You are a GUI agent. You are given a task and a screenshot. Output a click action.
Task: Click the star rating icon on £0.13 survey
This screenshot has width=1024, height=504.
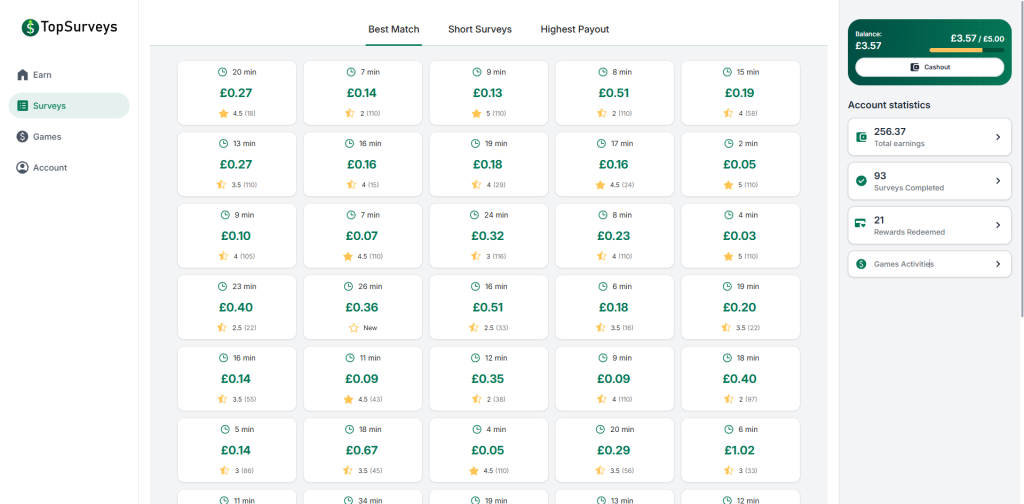pyautogui.click(x=476, y=113)
